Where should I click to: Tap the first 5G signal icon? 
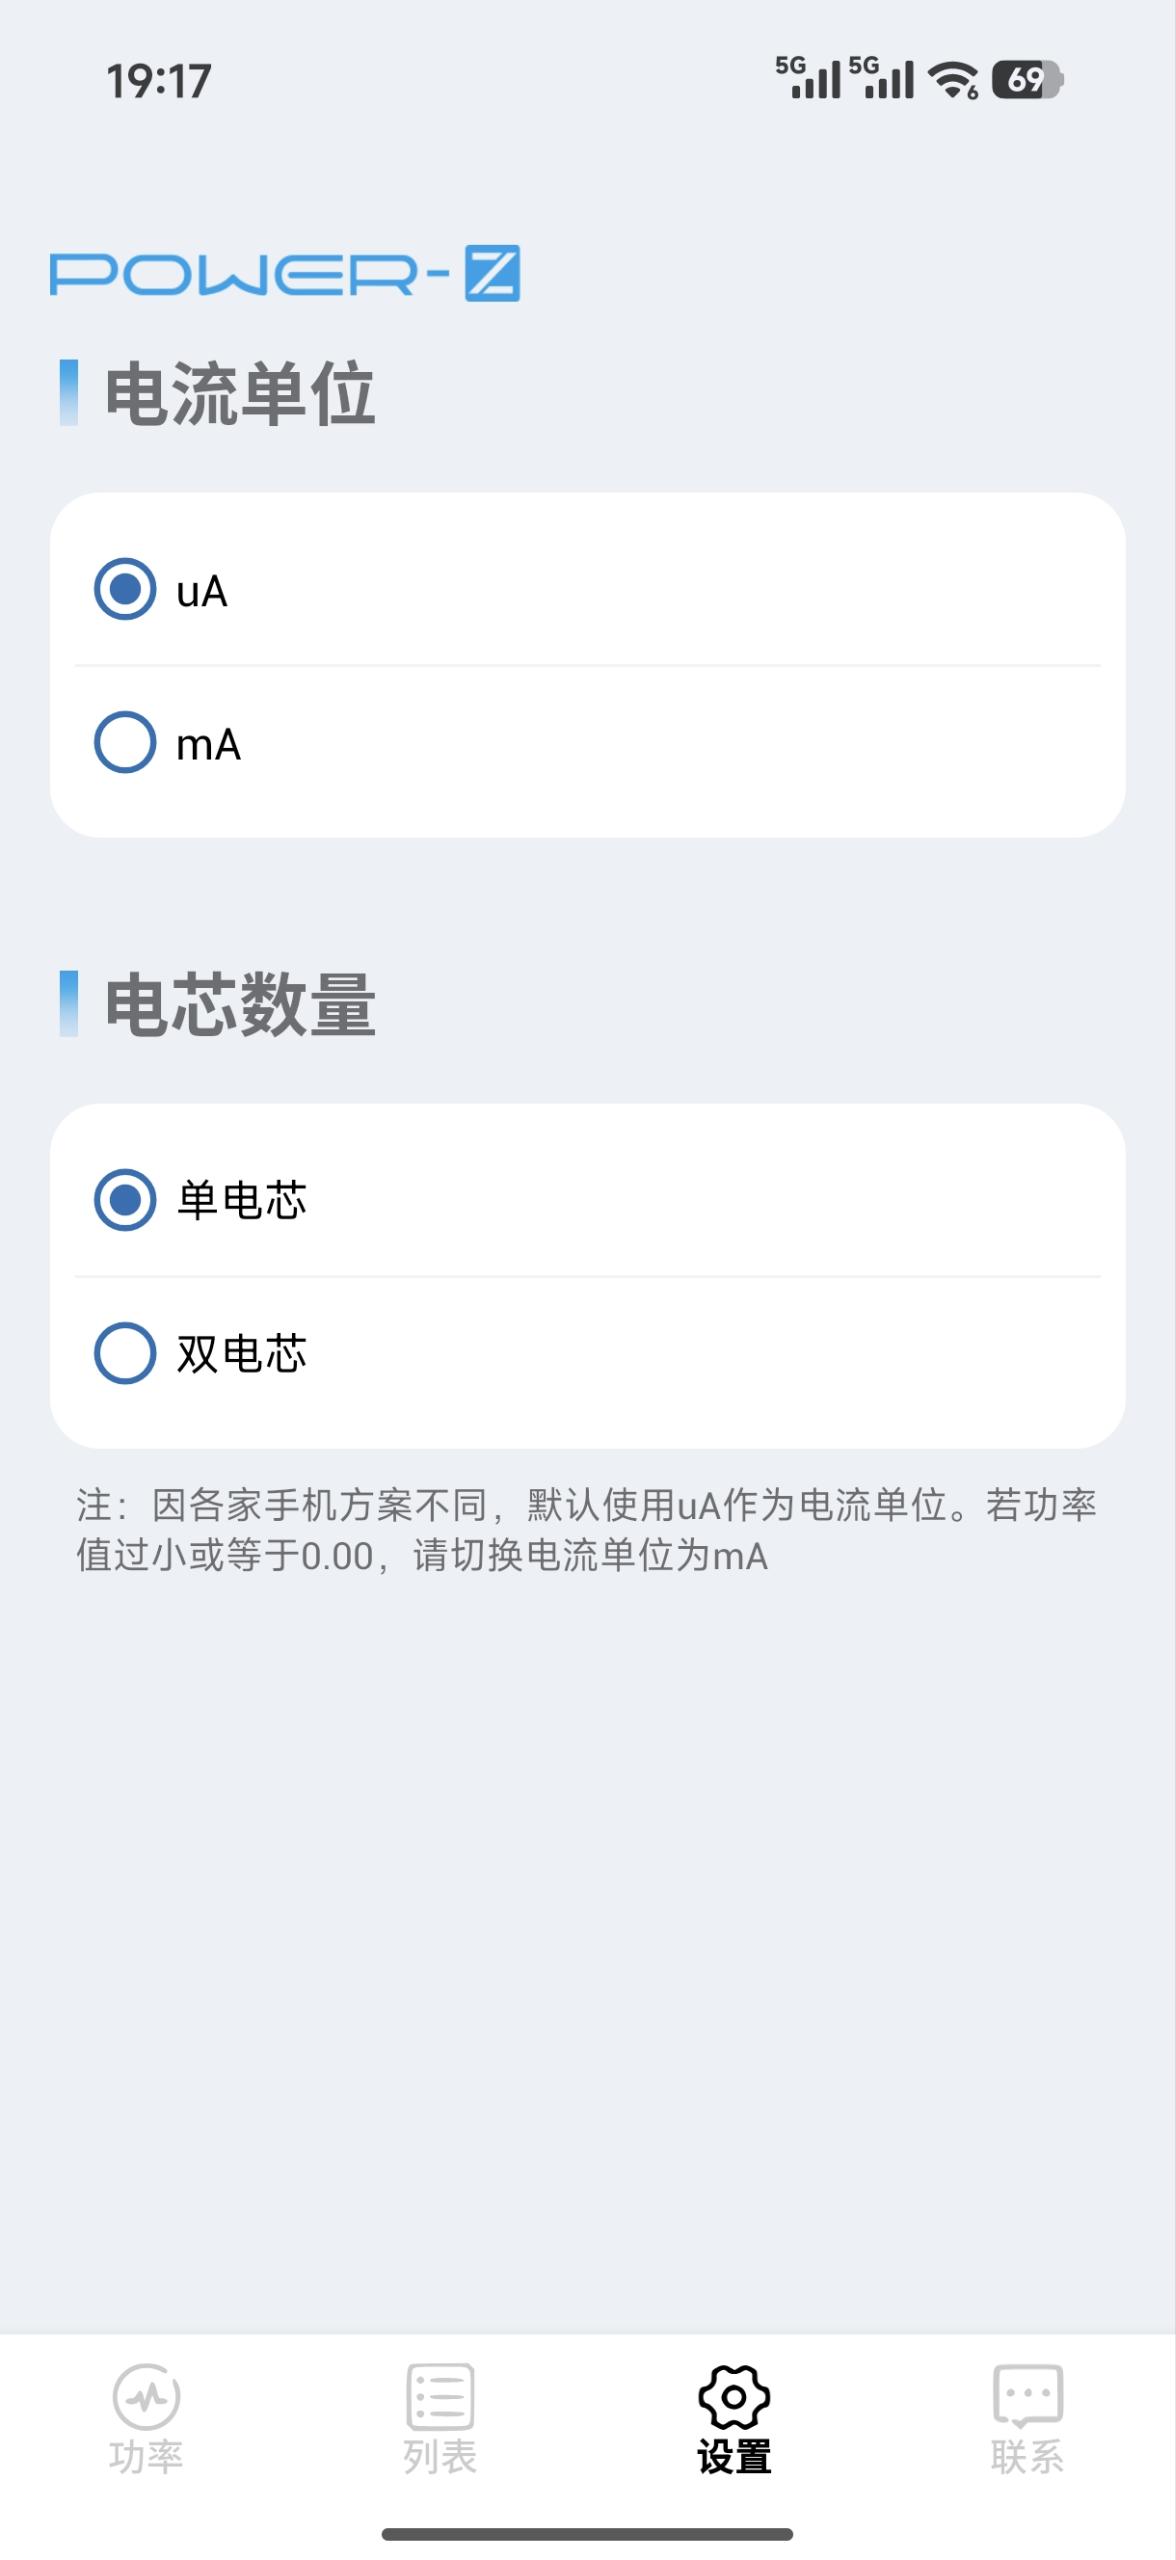[809, 78]
